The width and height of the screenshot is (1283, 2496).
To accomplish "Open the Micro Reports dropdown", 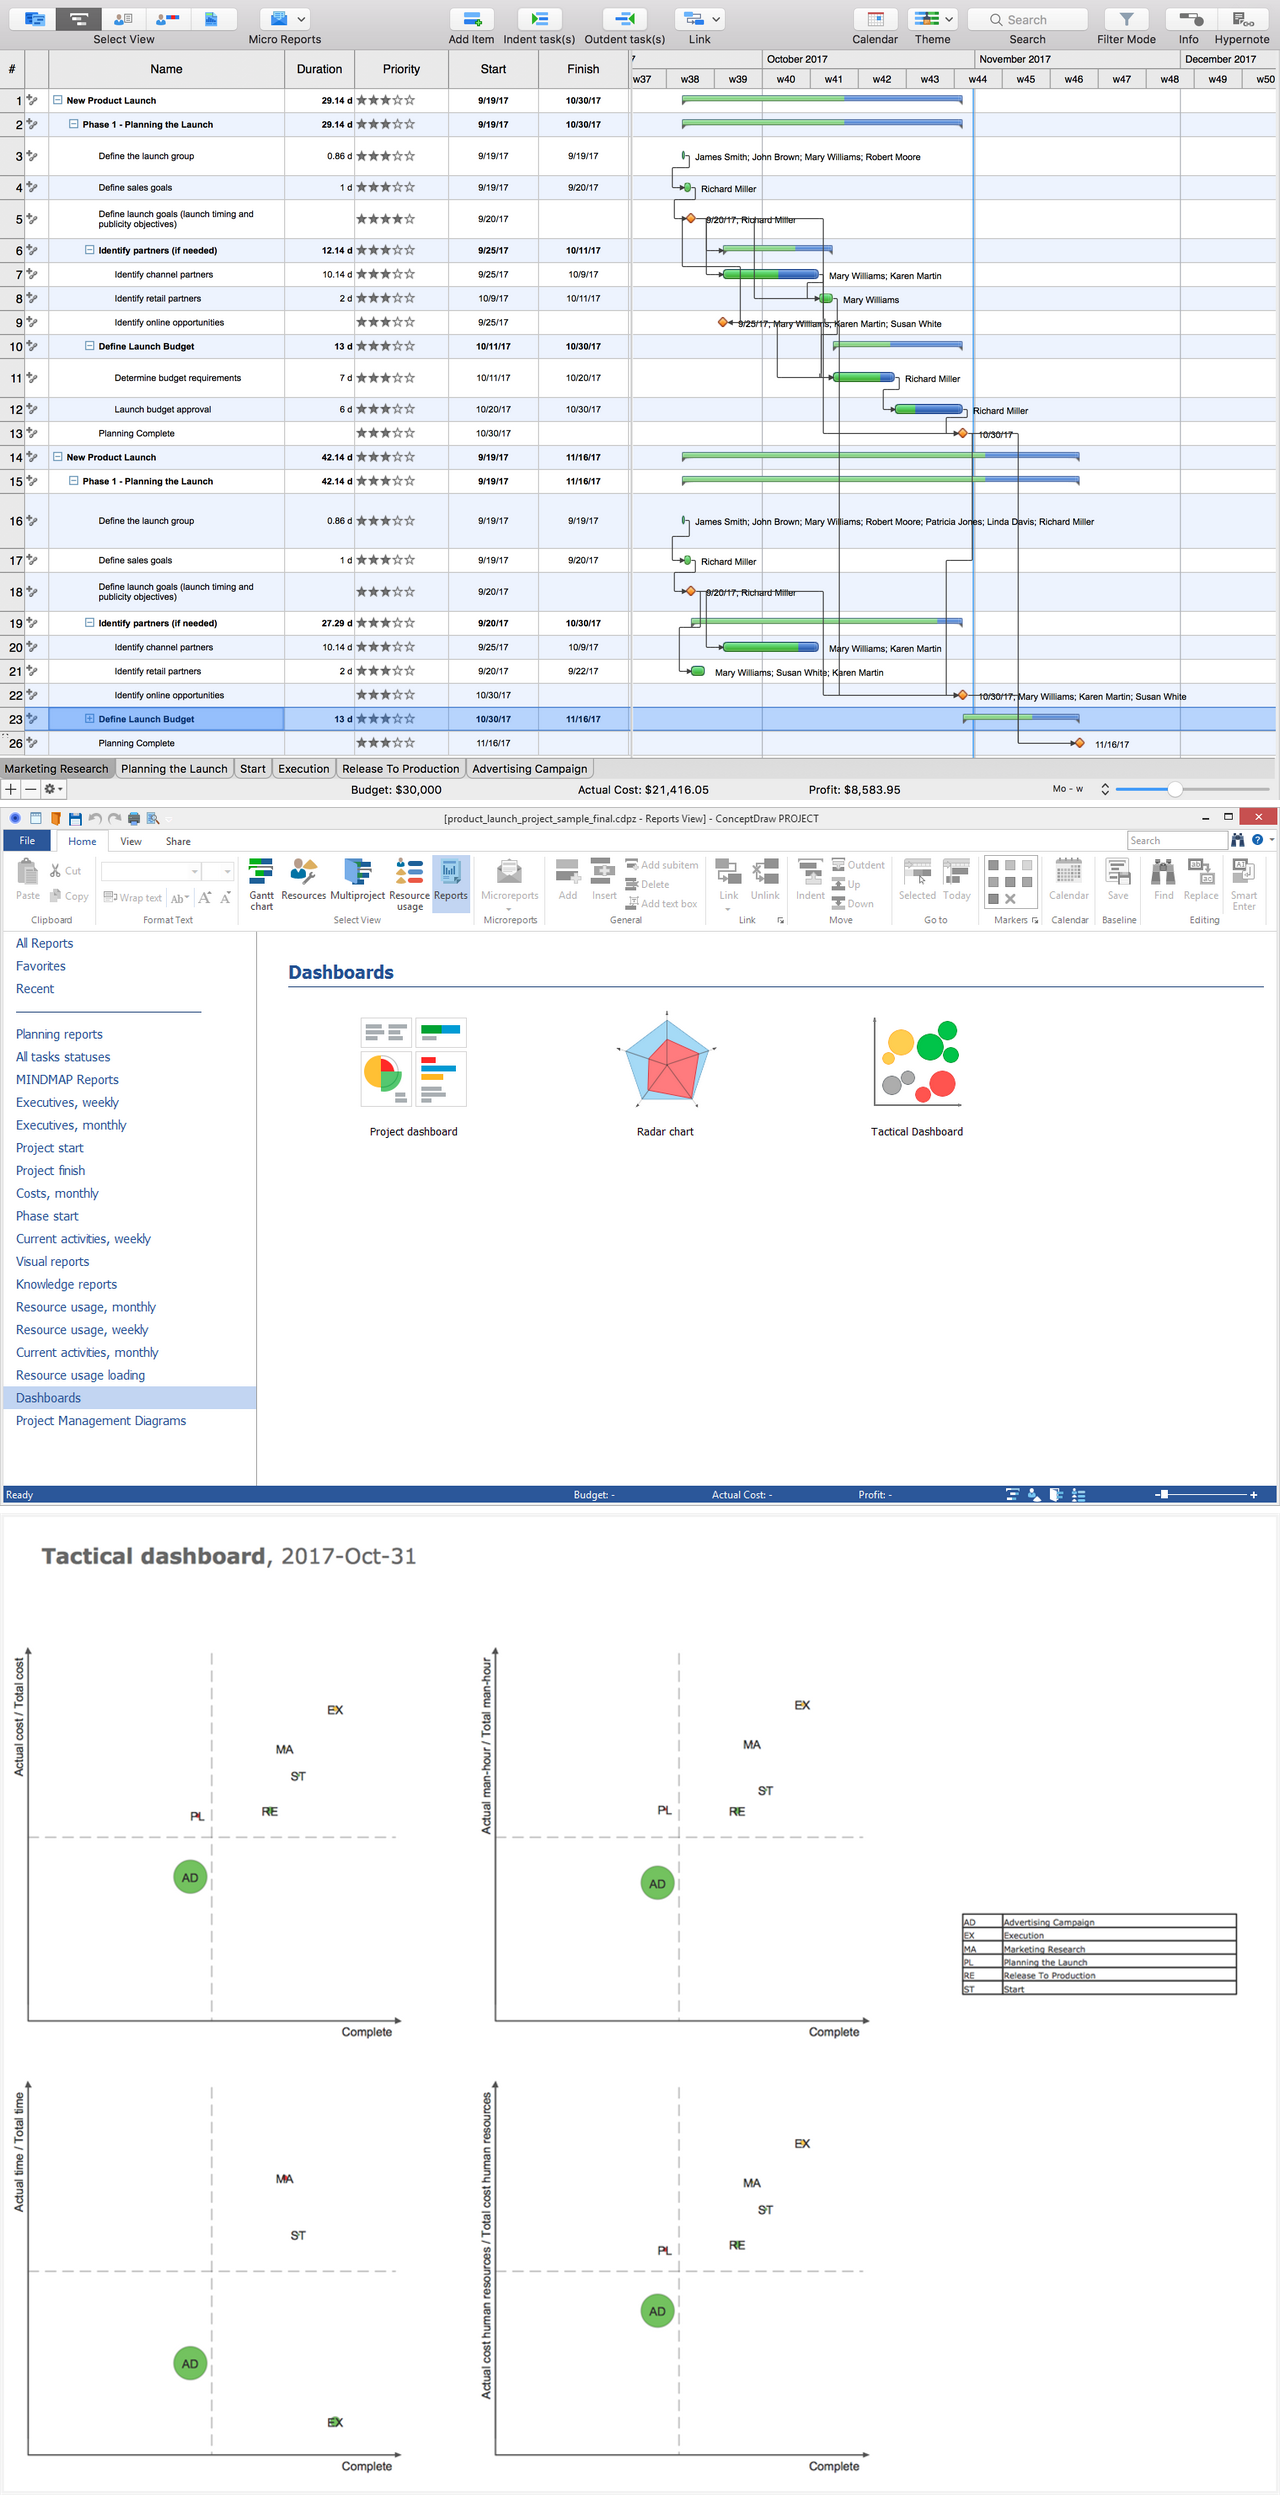I will click(286, 19).
